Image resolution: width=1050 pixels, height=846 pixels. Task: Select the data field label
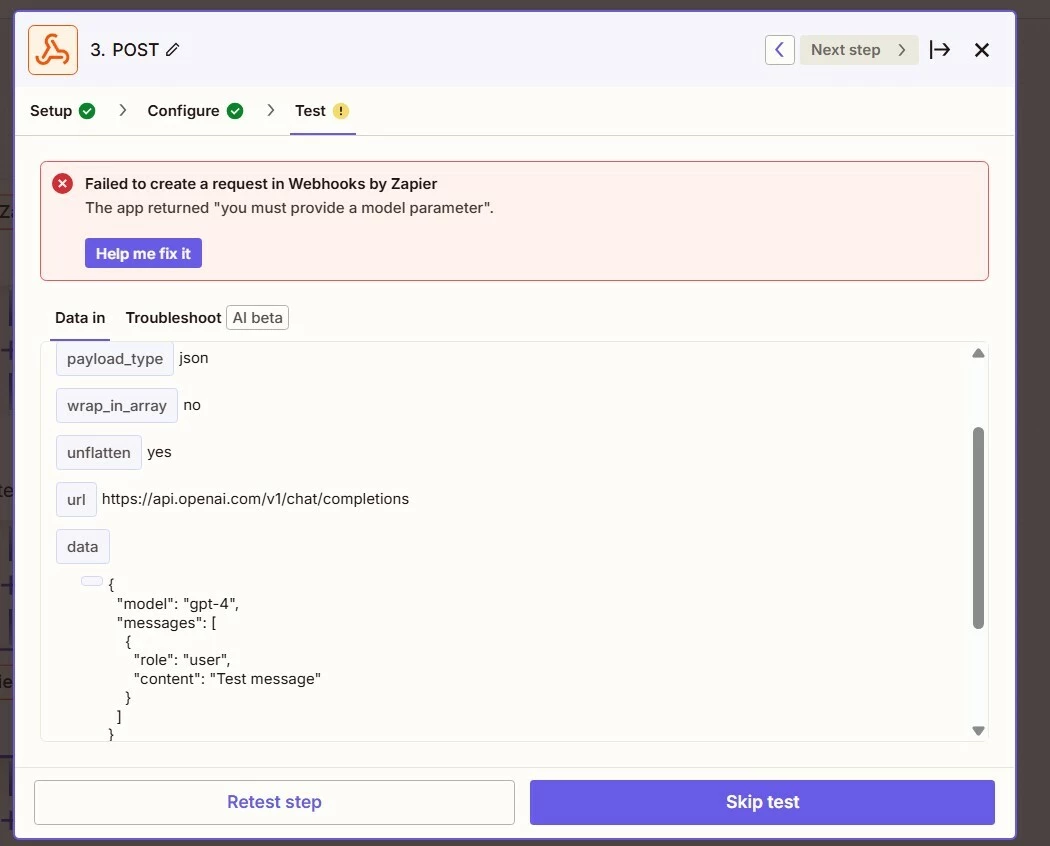(82, 547)
